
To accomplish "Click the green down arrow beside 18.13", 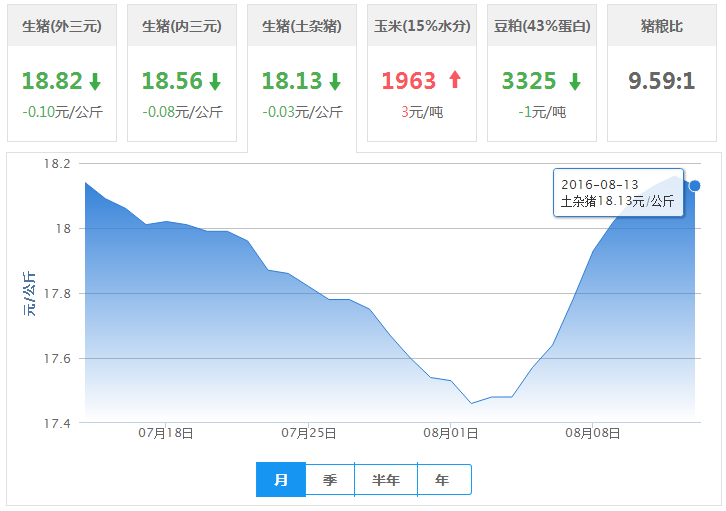I will click(x=335, y=82).
